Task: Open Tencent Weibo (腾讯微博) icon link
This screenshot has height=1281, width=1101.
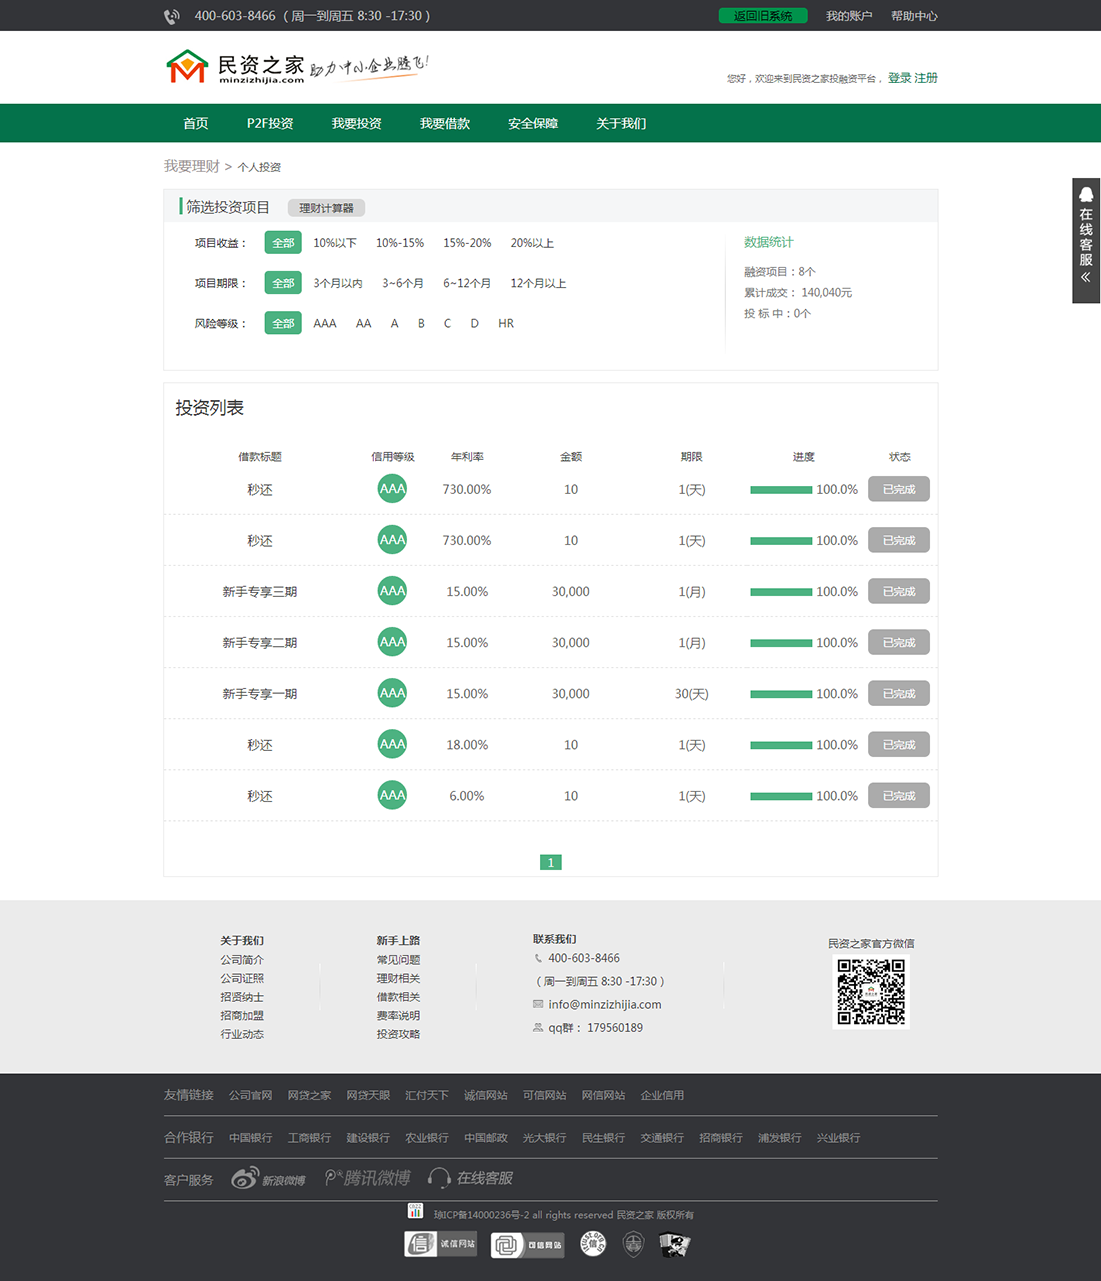Action: (367, 1179)
